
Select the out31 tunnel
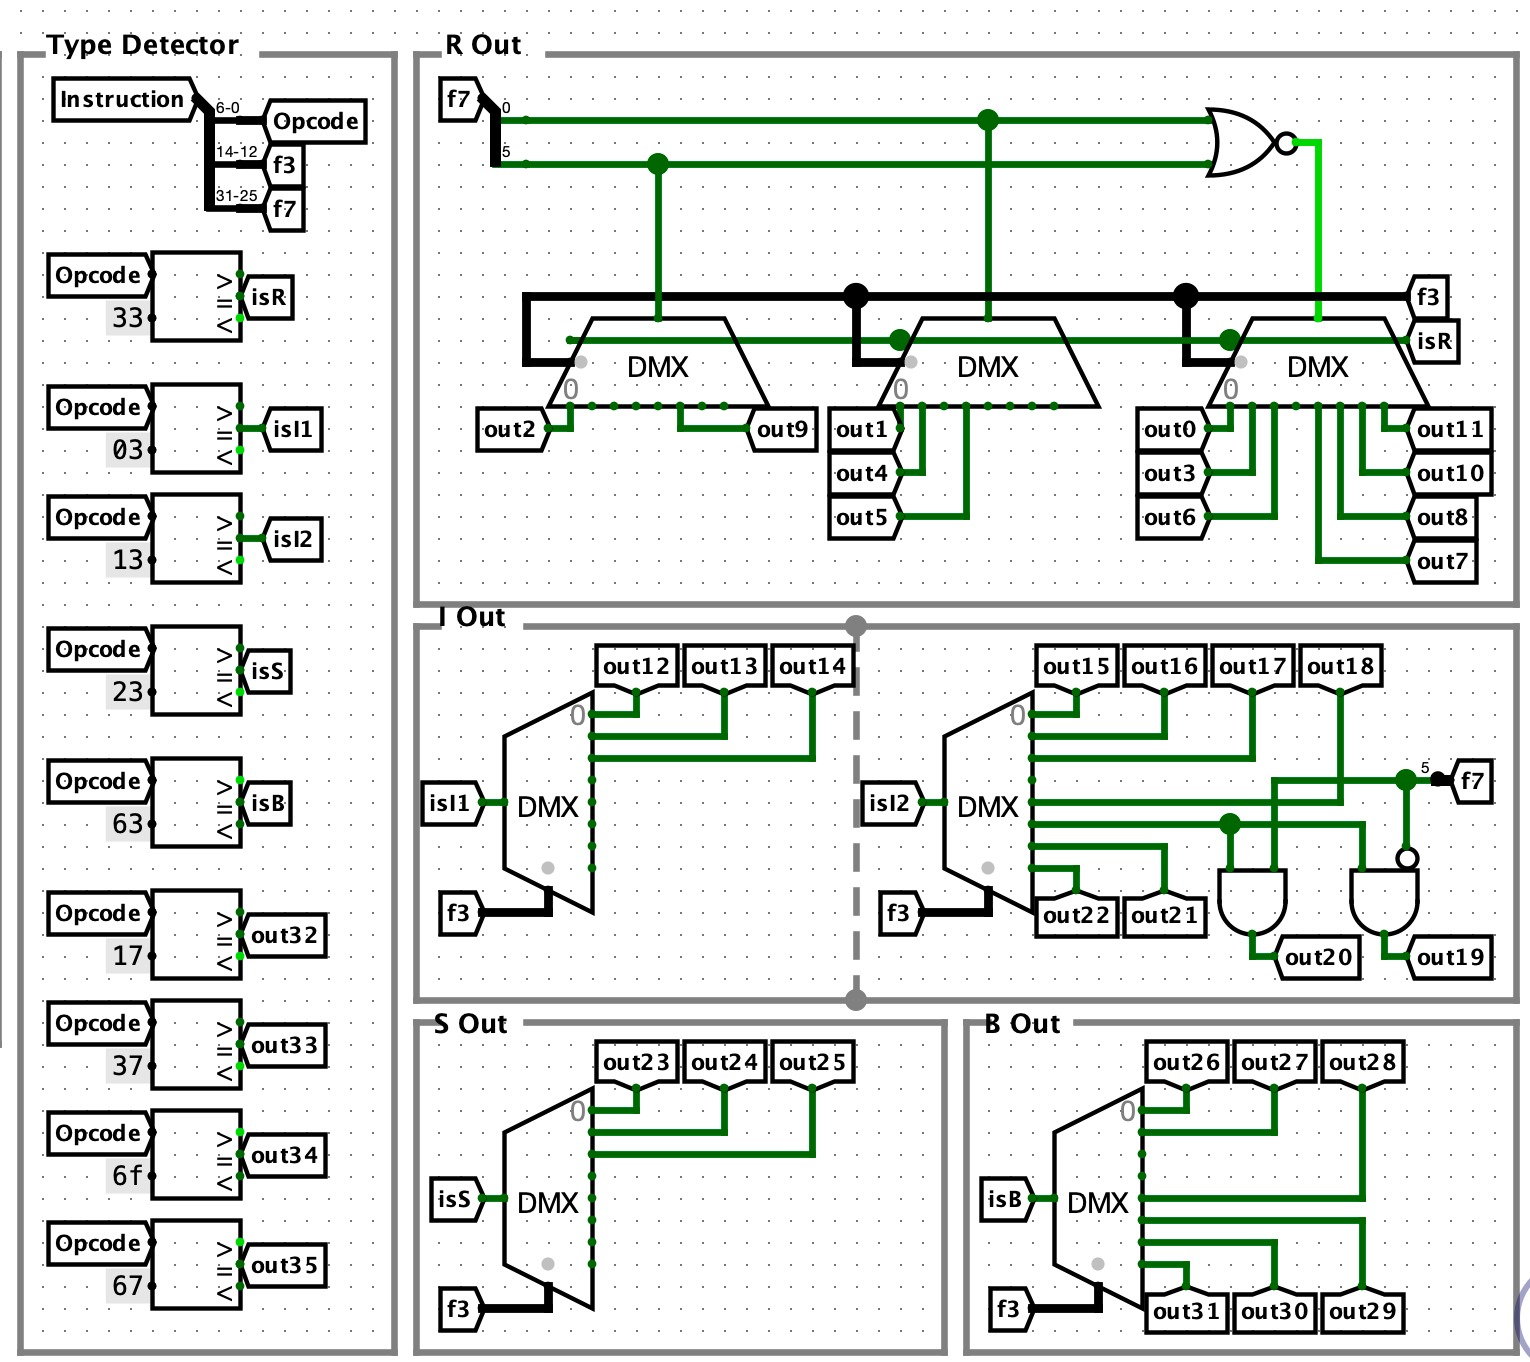click(x=1187, y=1311)
